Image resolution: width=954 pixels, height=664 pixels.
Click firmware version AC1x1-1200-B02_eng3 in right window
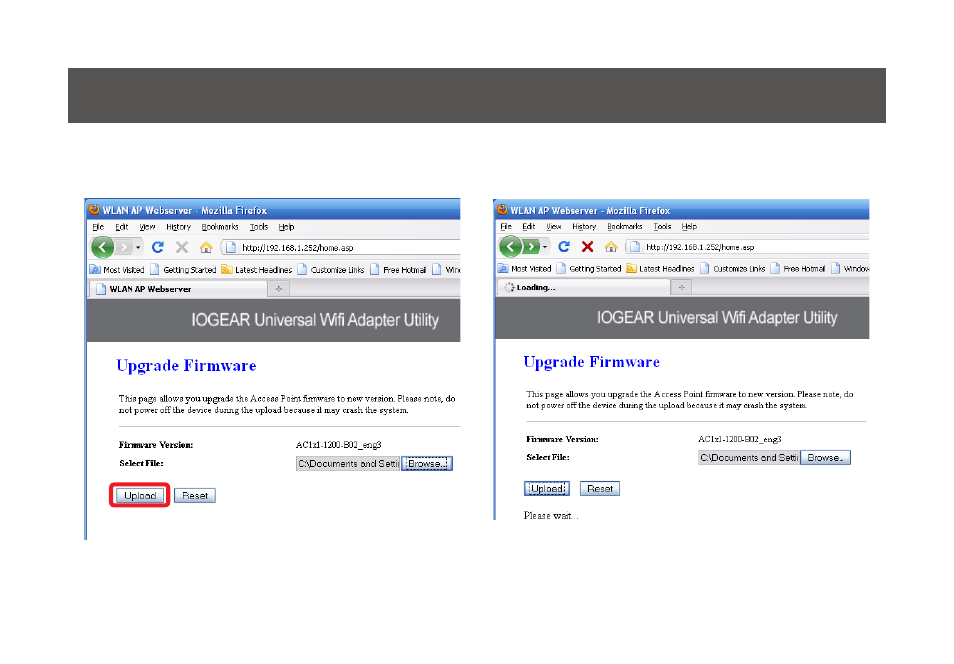pyautogui.click(x=740, y=439)
